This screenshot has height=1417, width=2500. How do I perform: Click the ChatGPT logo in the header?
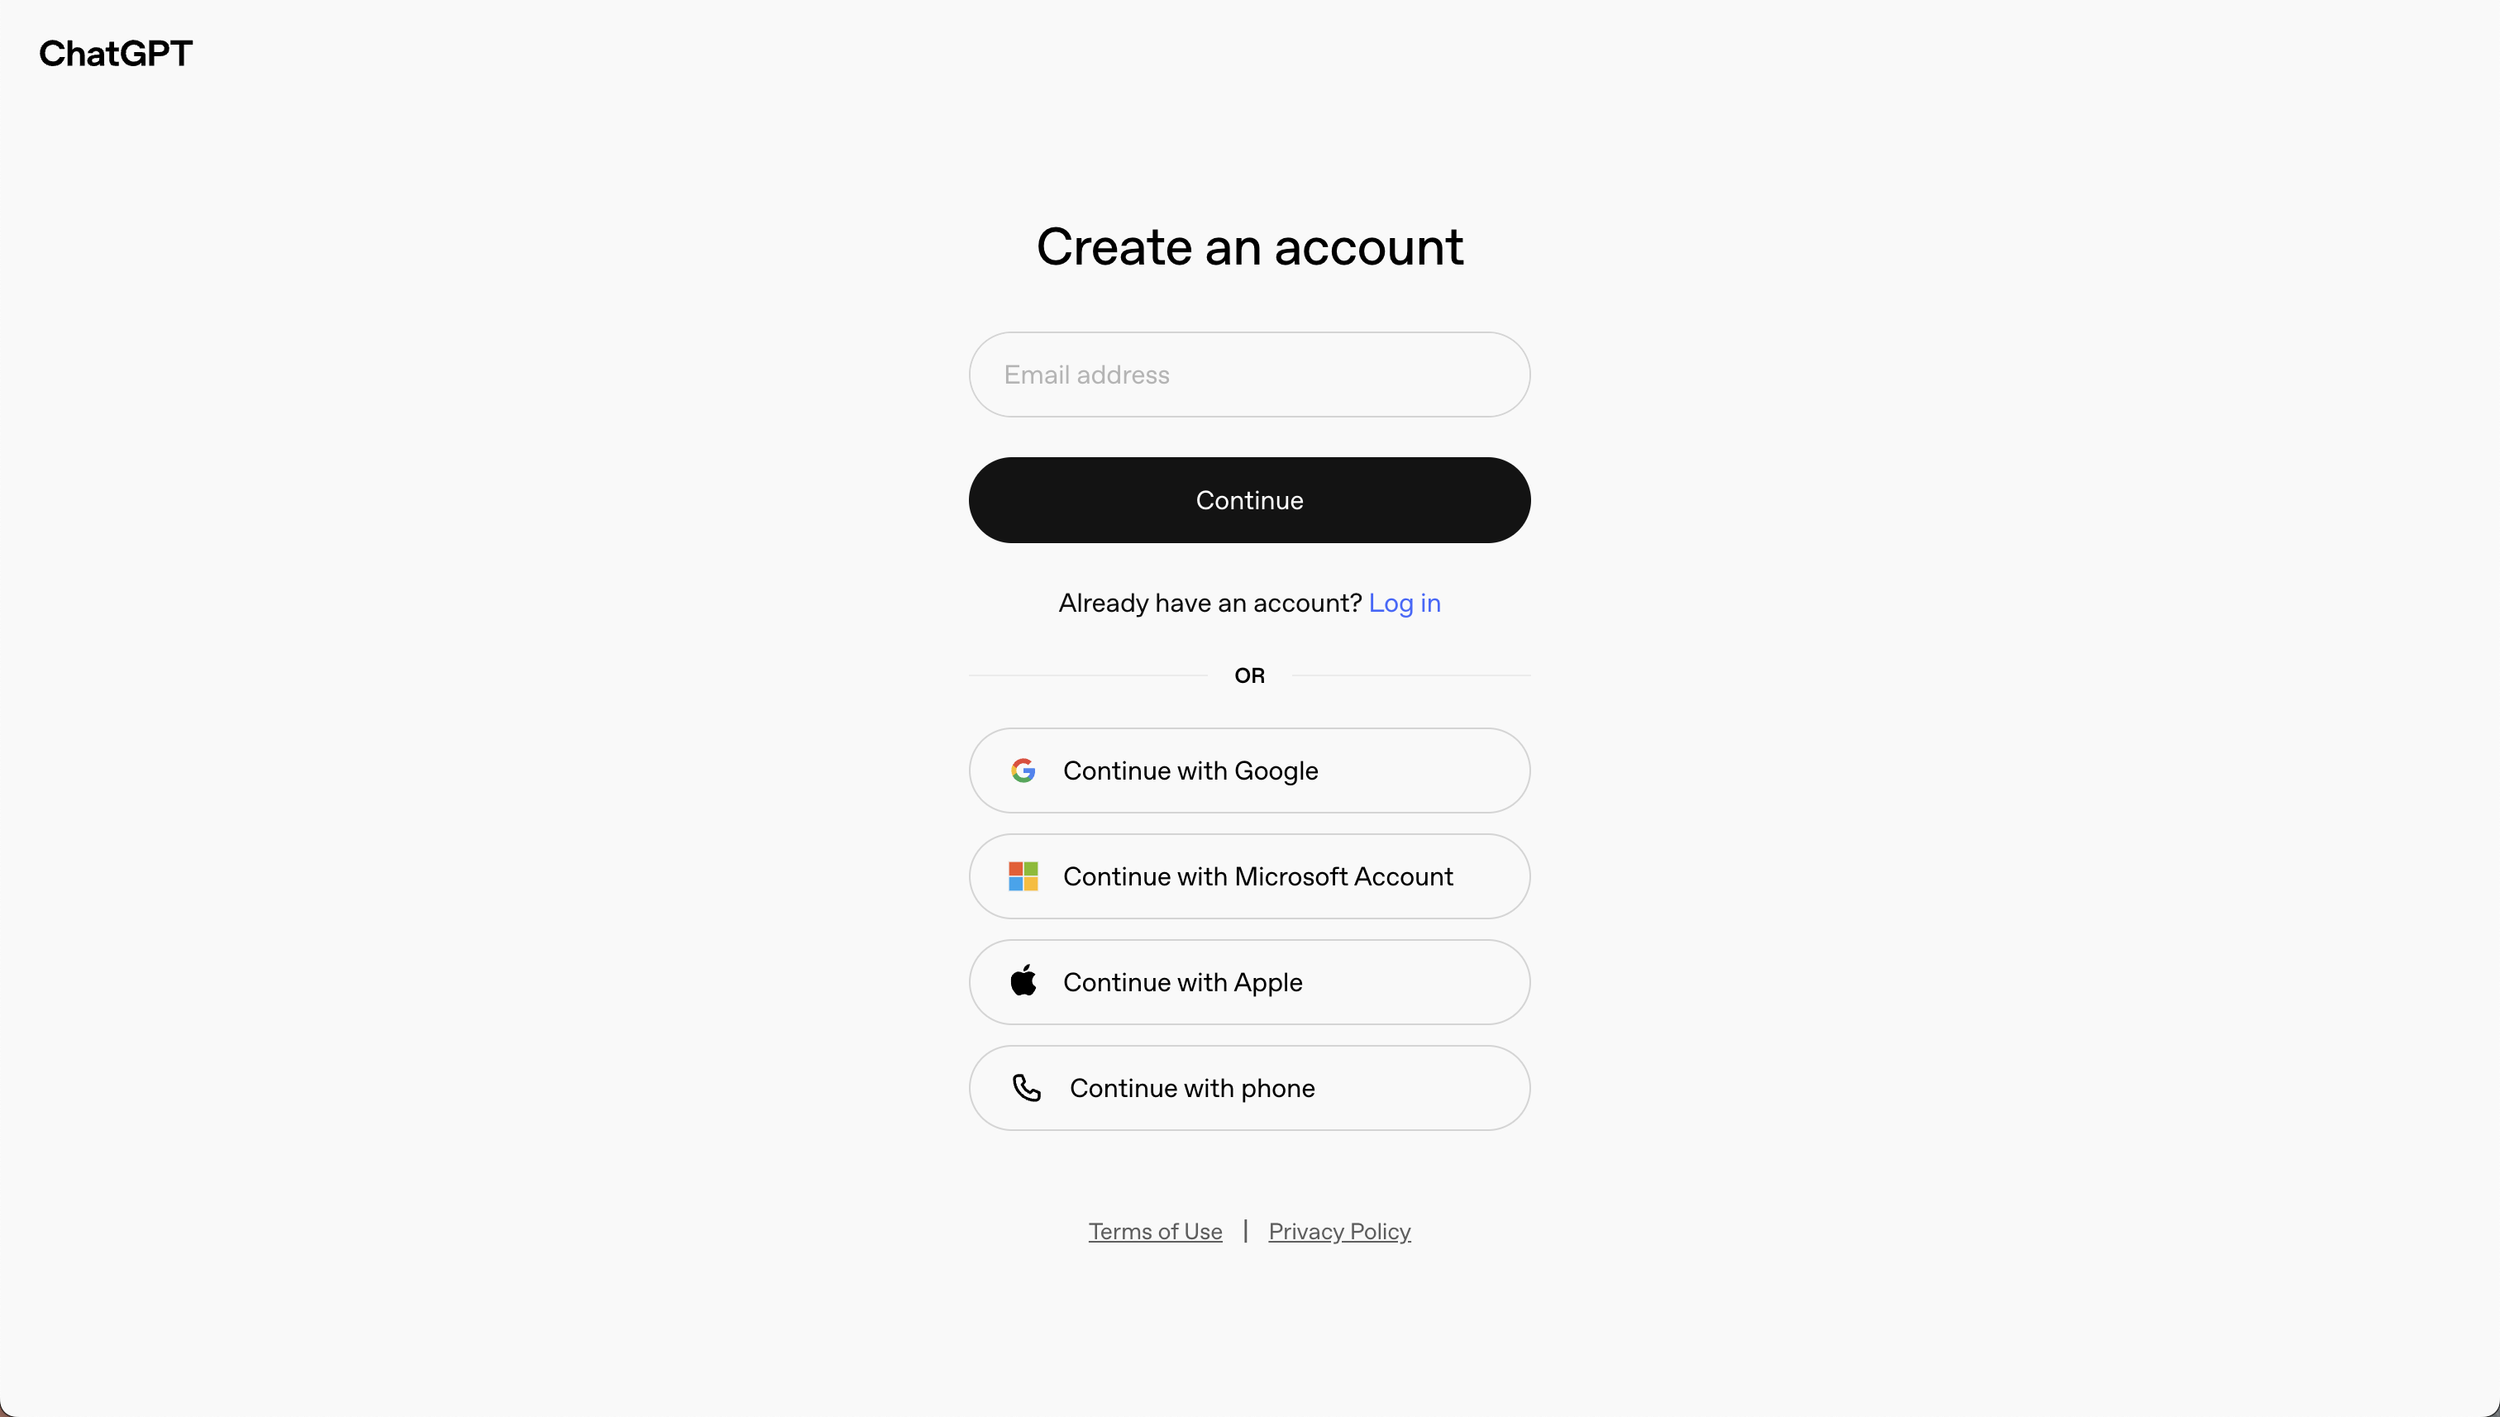(115, 54)
